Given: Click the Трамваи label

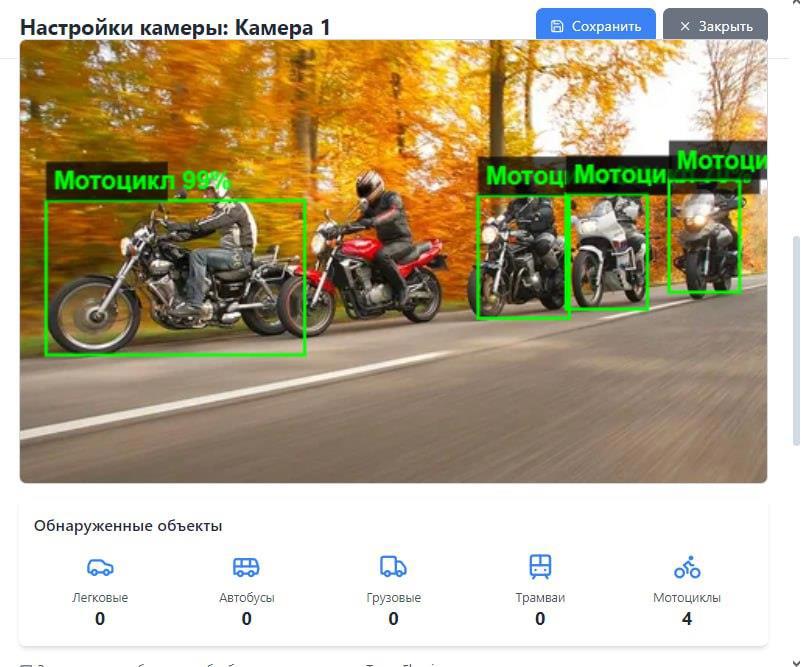Looking at the screenshot, I should [x=540, y=598].
